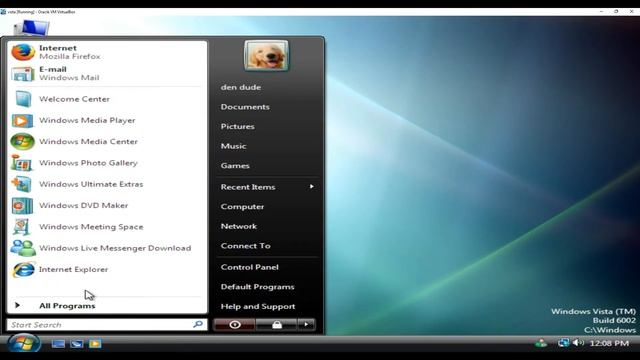Click the Start orb button
640x360 pixels.
pos(23,343)
